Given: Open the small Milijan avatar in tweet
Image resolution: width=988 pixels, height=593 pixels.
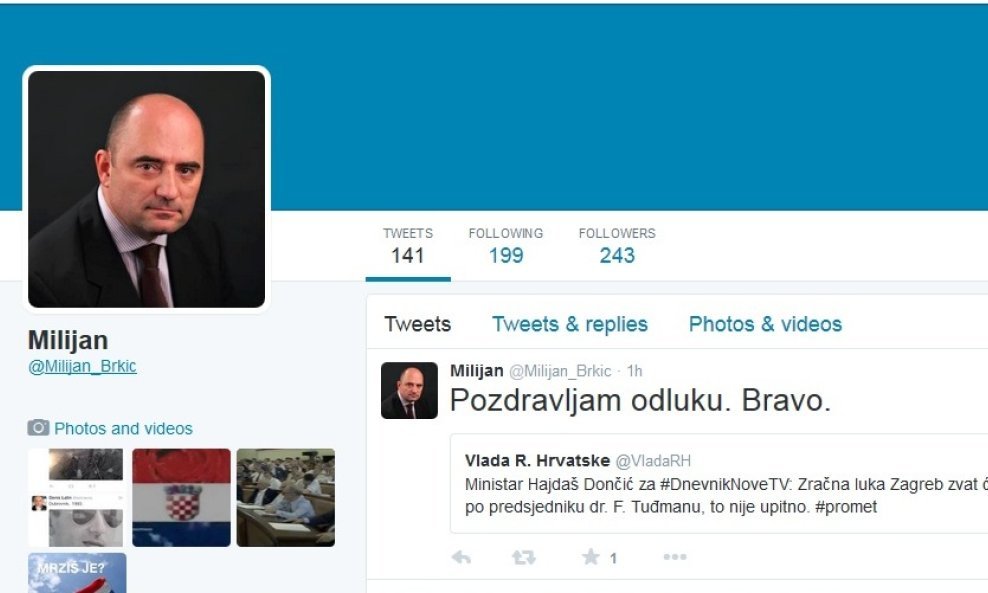Looking at the screenshot, I should [x=409, y=391].
